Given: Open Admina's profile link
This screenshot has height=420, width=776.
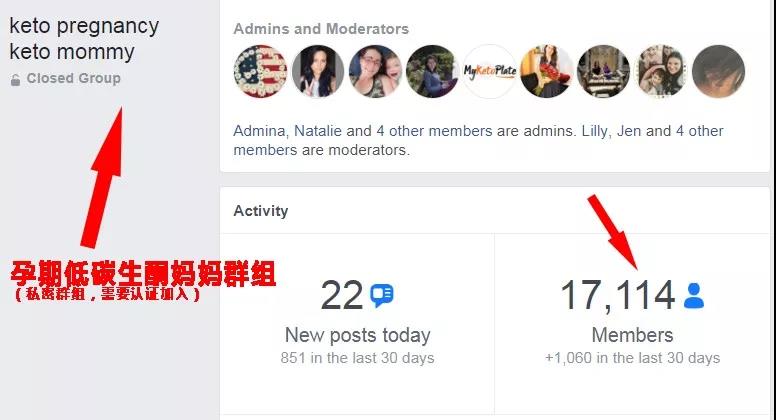Looking at the screenshot, I should (x=259, y=131).
